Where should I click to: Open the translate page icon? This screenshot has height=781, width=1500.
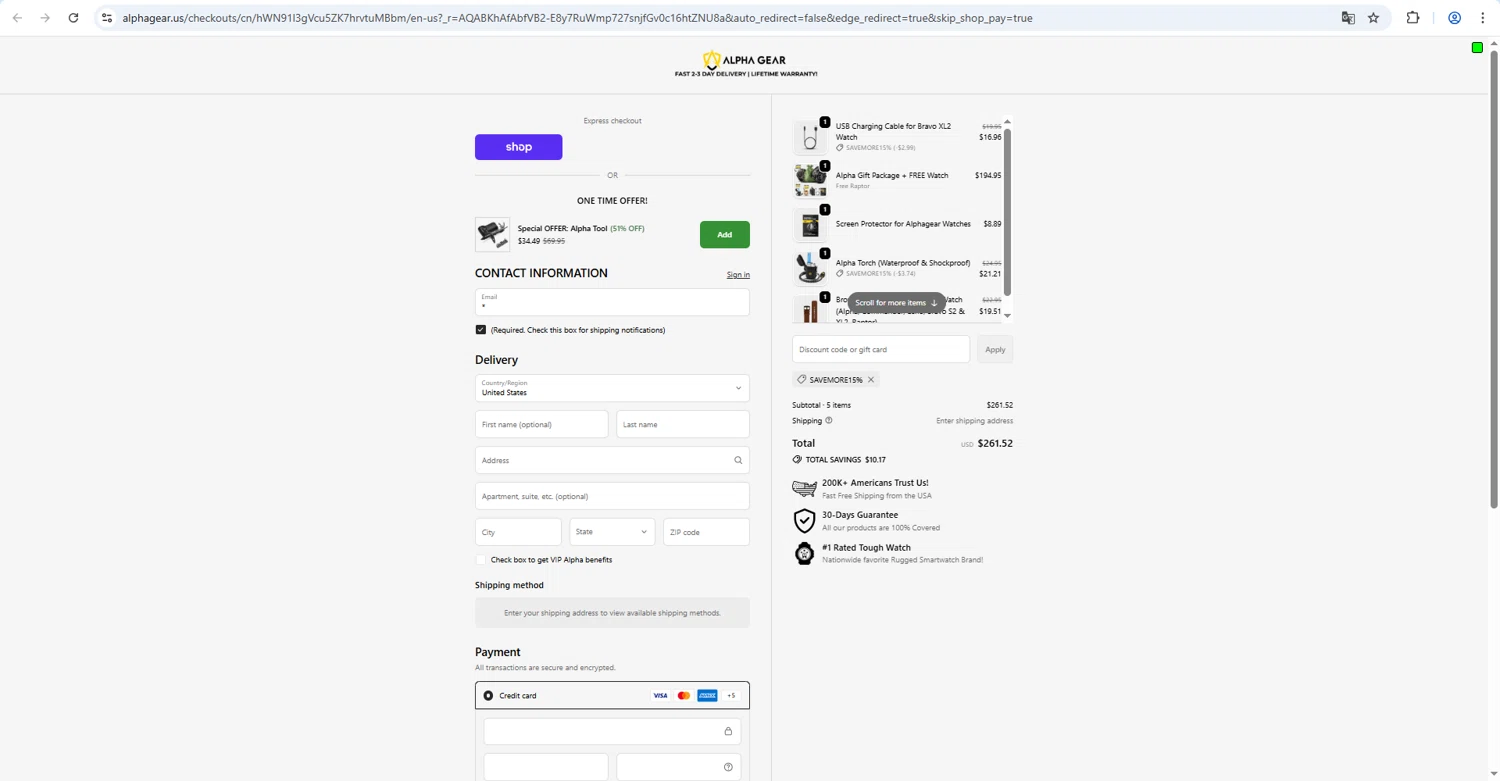(1348, 18)
